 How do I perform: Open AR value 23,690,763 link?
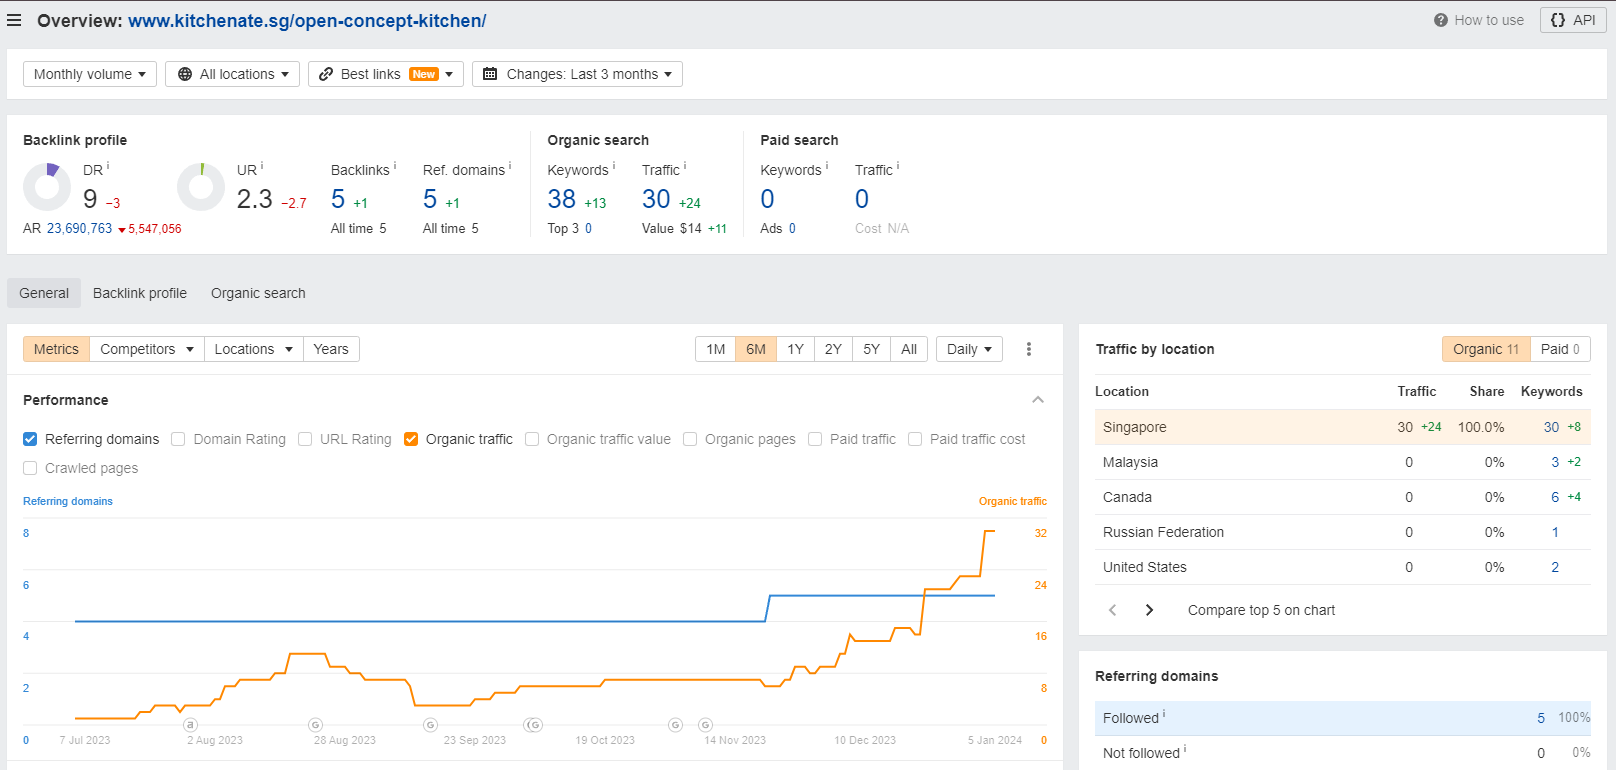79,229
